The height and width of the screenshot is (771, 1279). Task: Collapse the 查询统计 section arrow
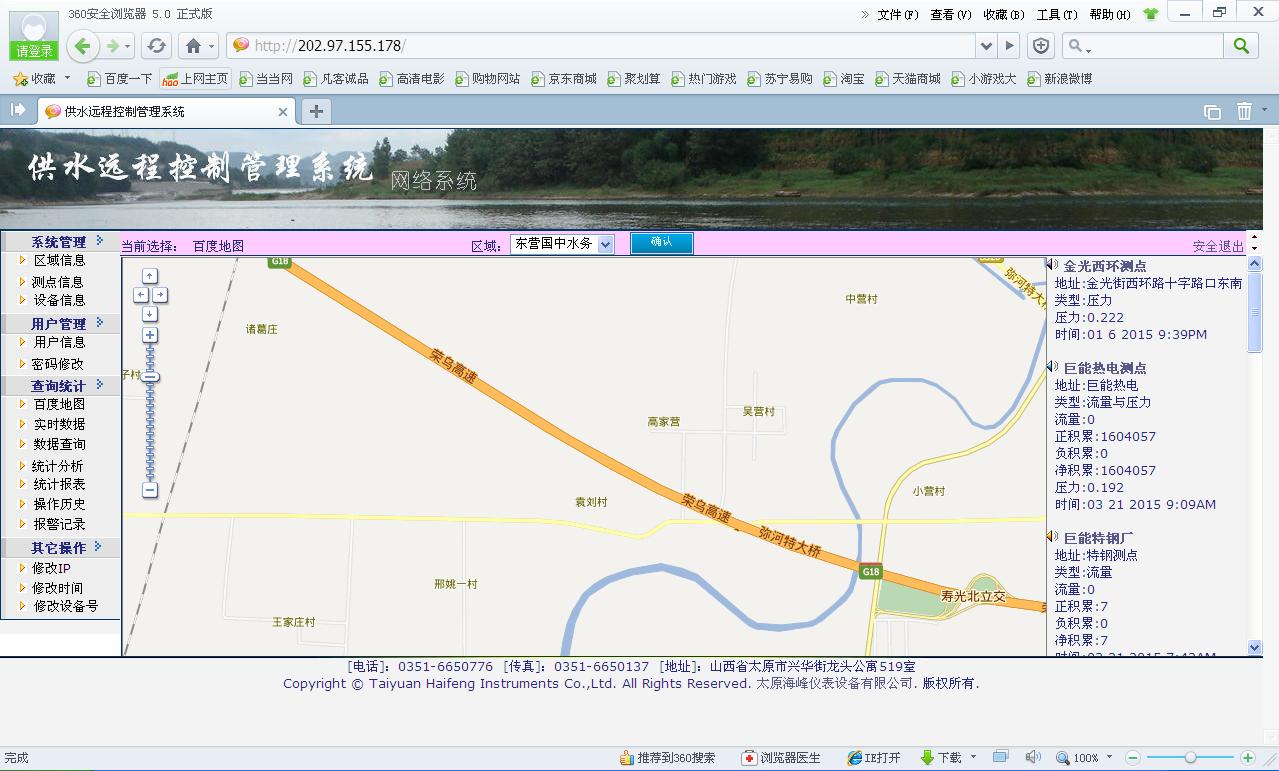coord(99,385)
